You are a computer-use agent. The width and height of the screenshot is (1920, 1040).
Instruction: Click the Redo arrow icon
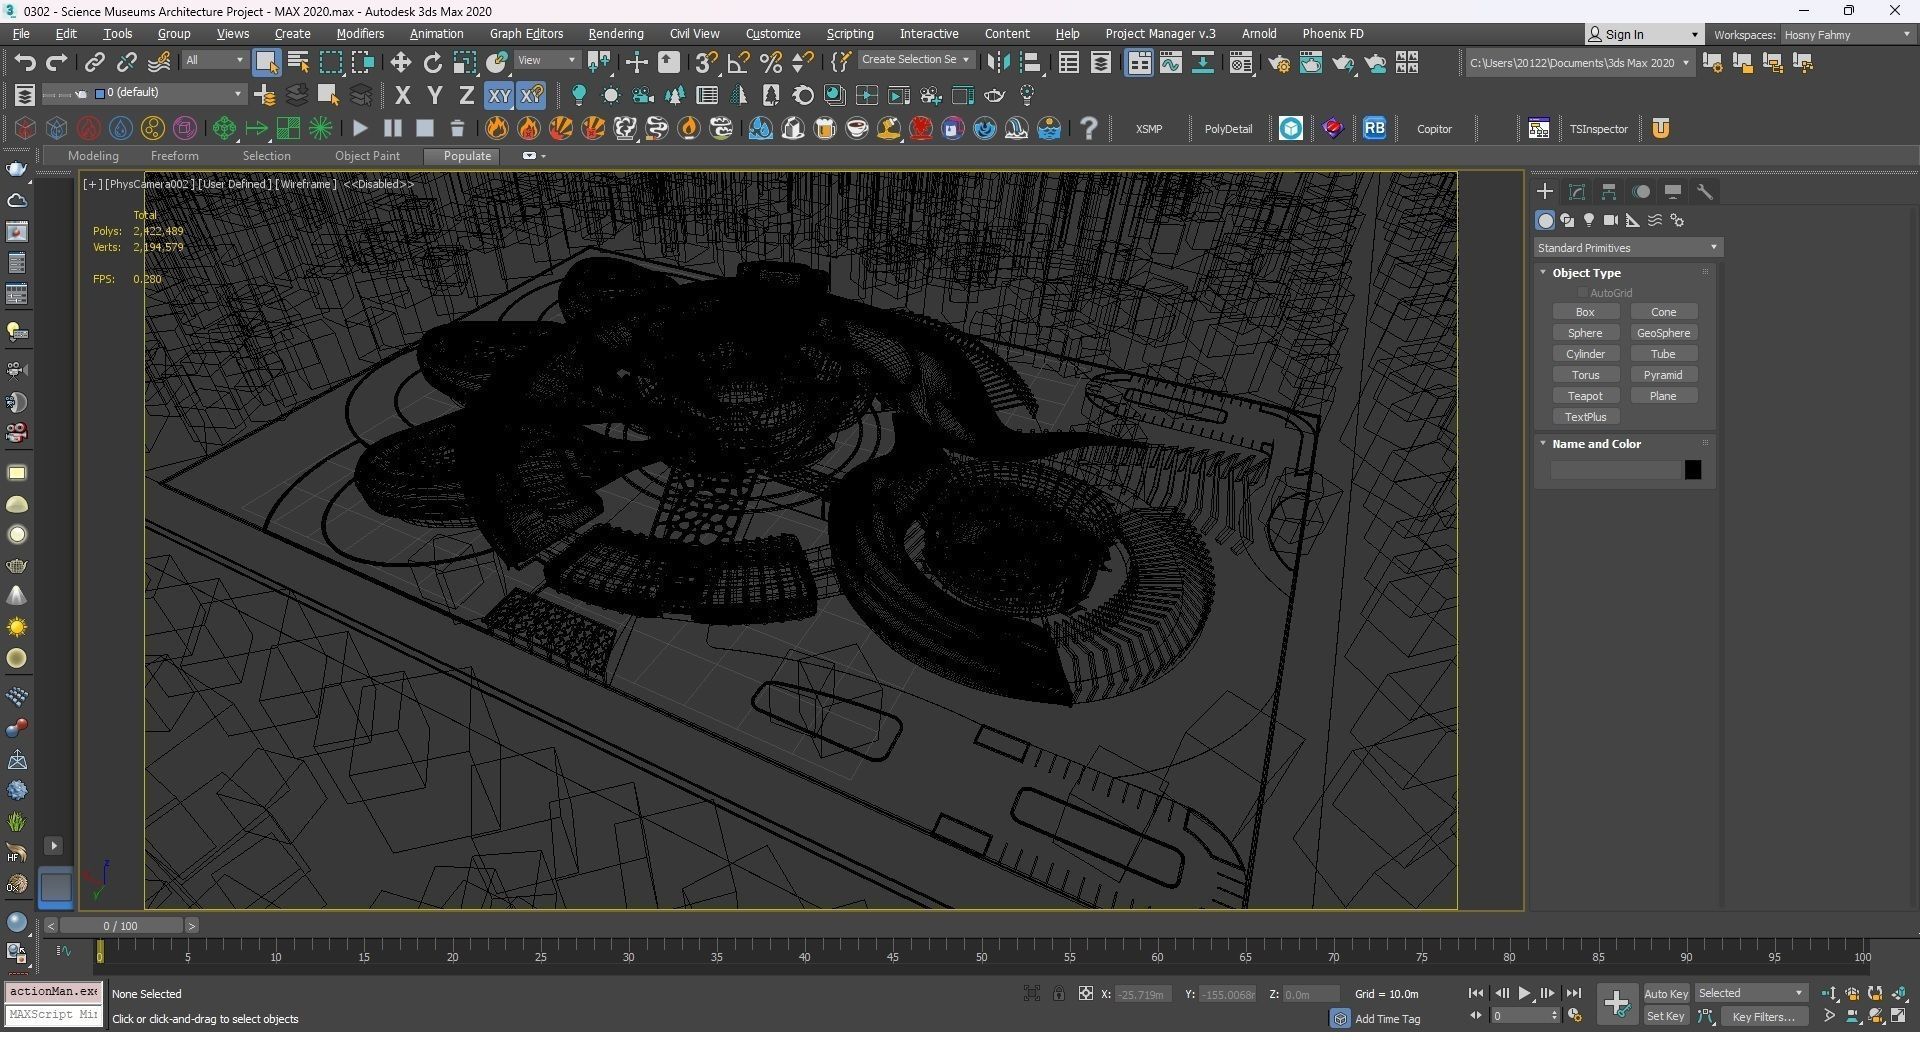click(57, 63)
